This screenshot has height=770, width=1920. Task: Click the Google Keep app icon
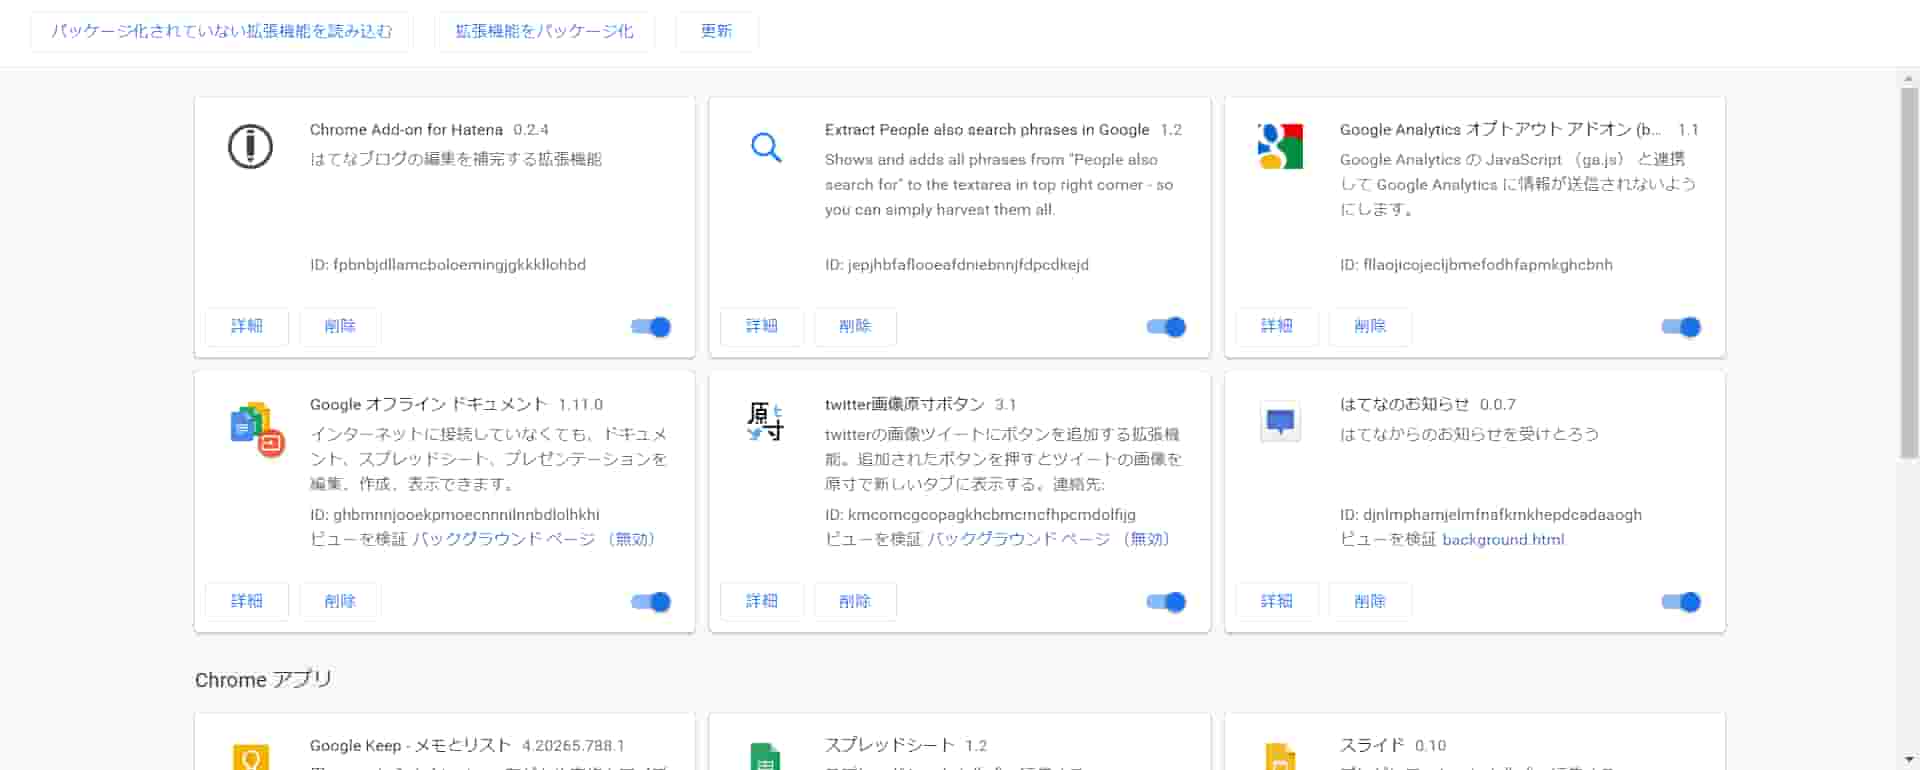click(250, 757)
